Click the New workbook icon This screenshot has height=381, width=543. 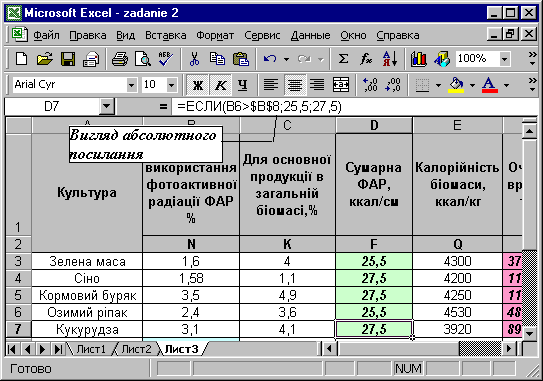point(21,59)
